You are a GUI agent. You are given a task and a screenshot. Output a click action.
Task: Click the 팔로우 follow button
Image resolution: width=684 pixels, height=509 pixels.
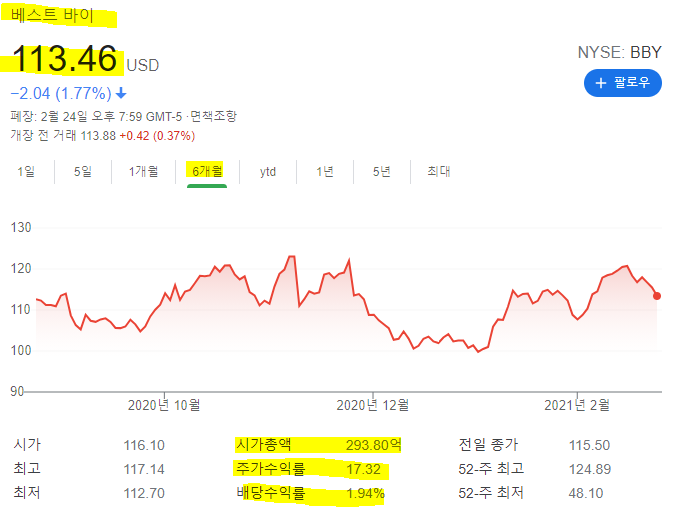(x=622, y=83)
